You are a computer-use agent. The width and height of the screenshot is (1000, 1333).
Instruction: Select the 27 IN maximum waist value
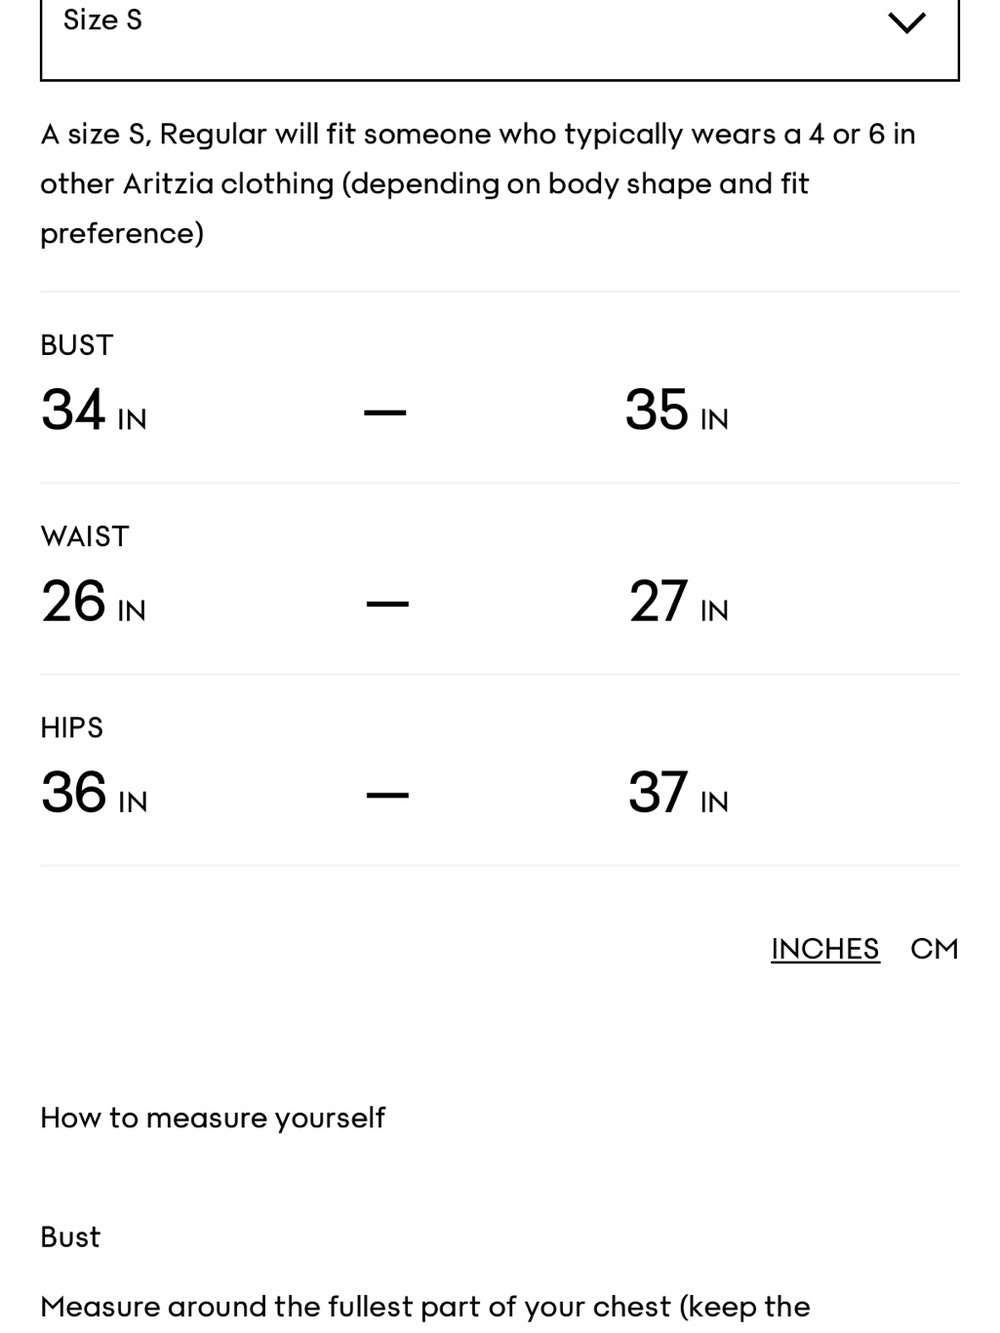(679, 602)
